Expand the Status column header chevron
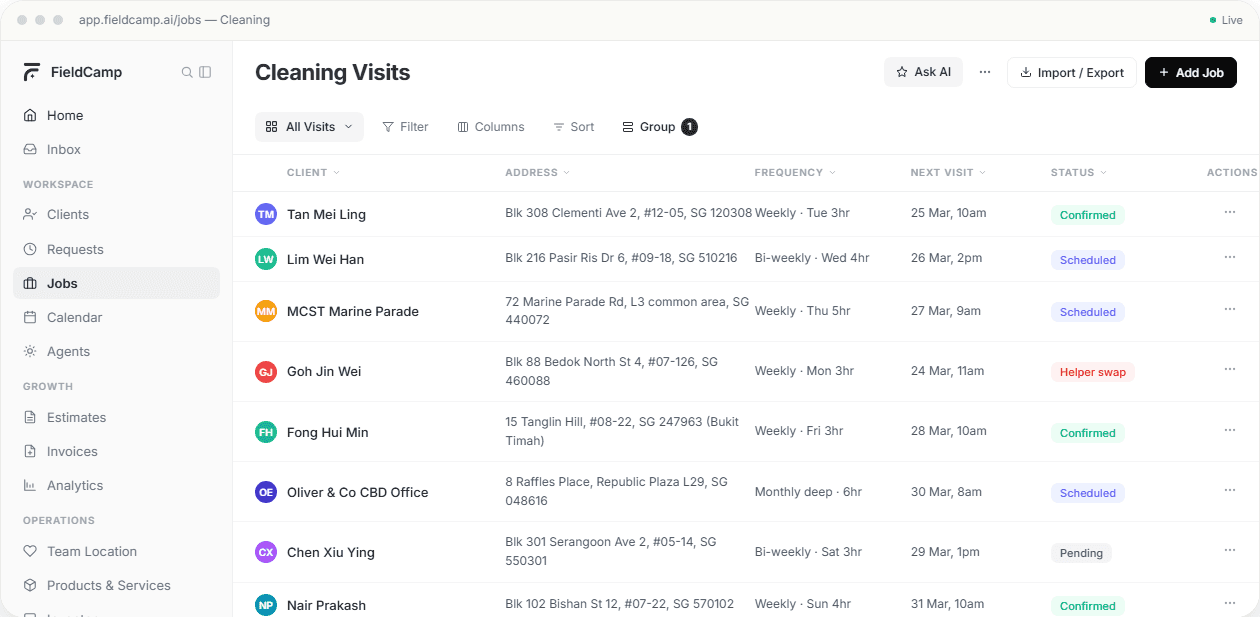This screenshot has height=618, width=1260. click(x=1104, y=173)
